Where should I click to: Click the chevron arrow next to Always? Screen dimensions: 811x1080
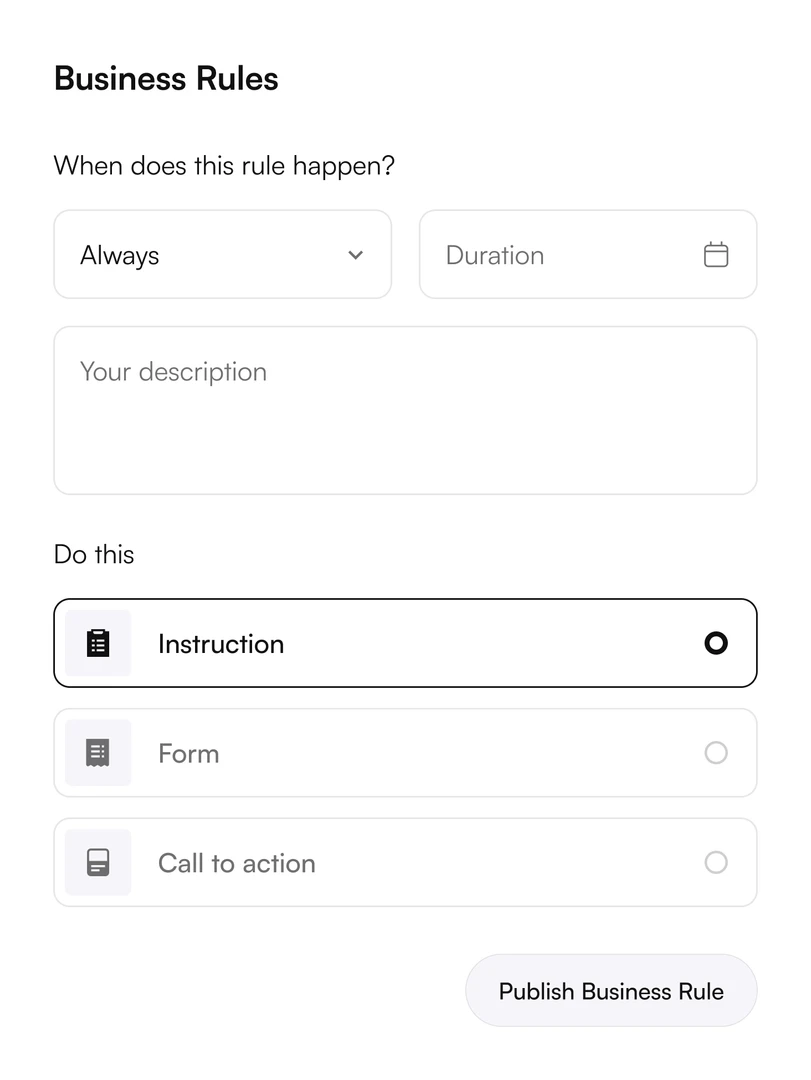point(355,255)
